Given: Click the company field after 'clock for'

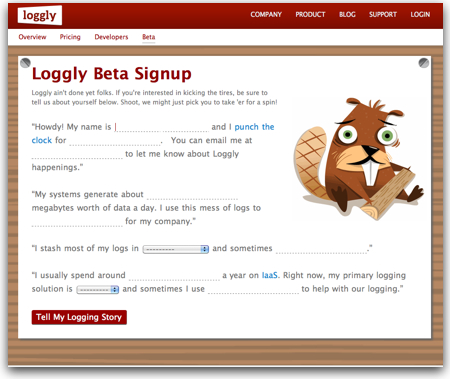Looking at the screenshot, I should (115, 141).
